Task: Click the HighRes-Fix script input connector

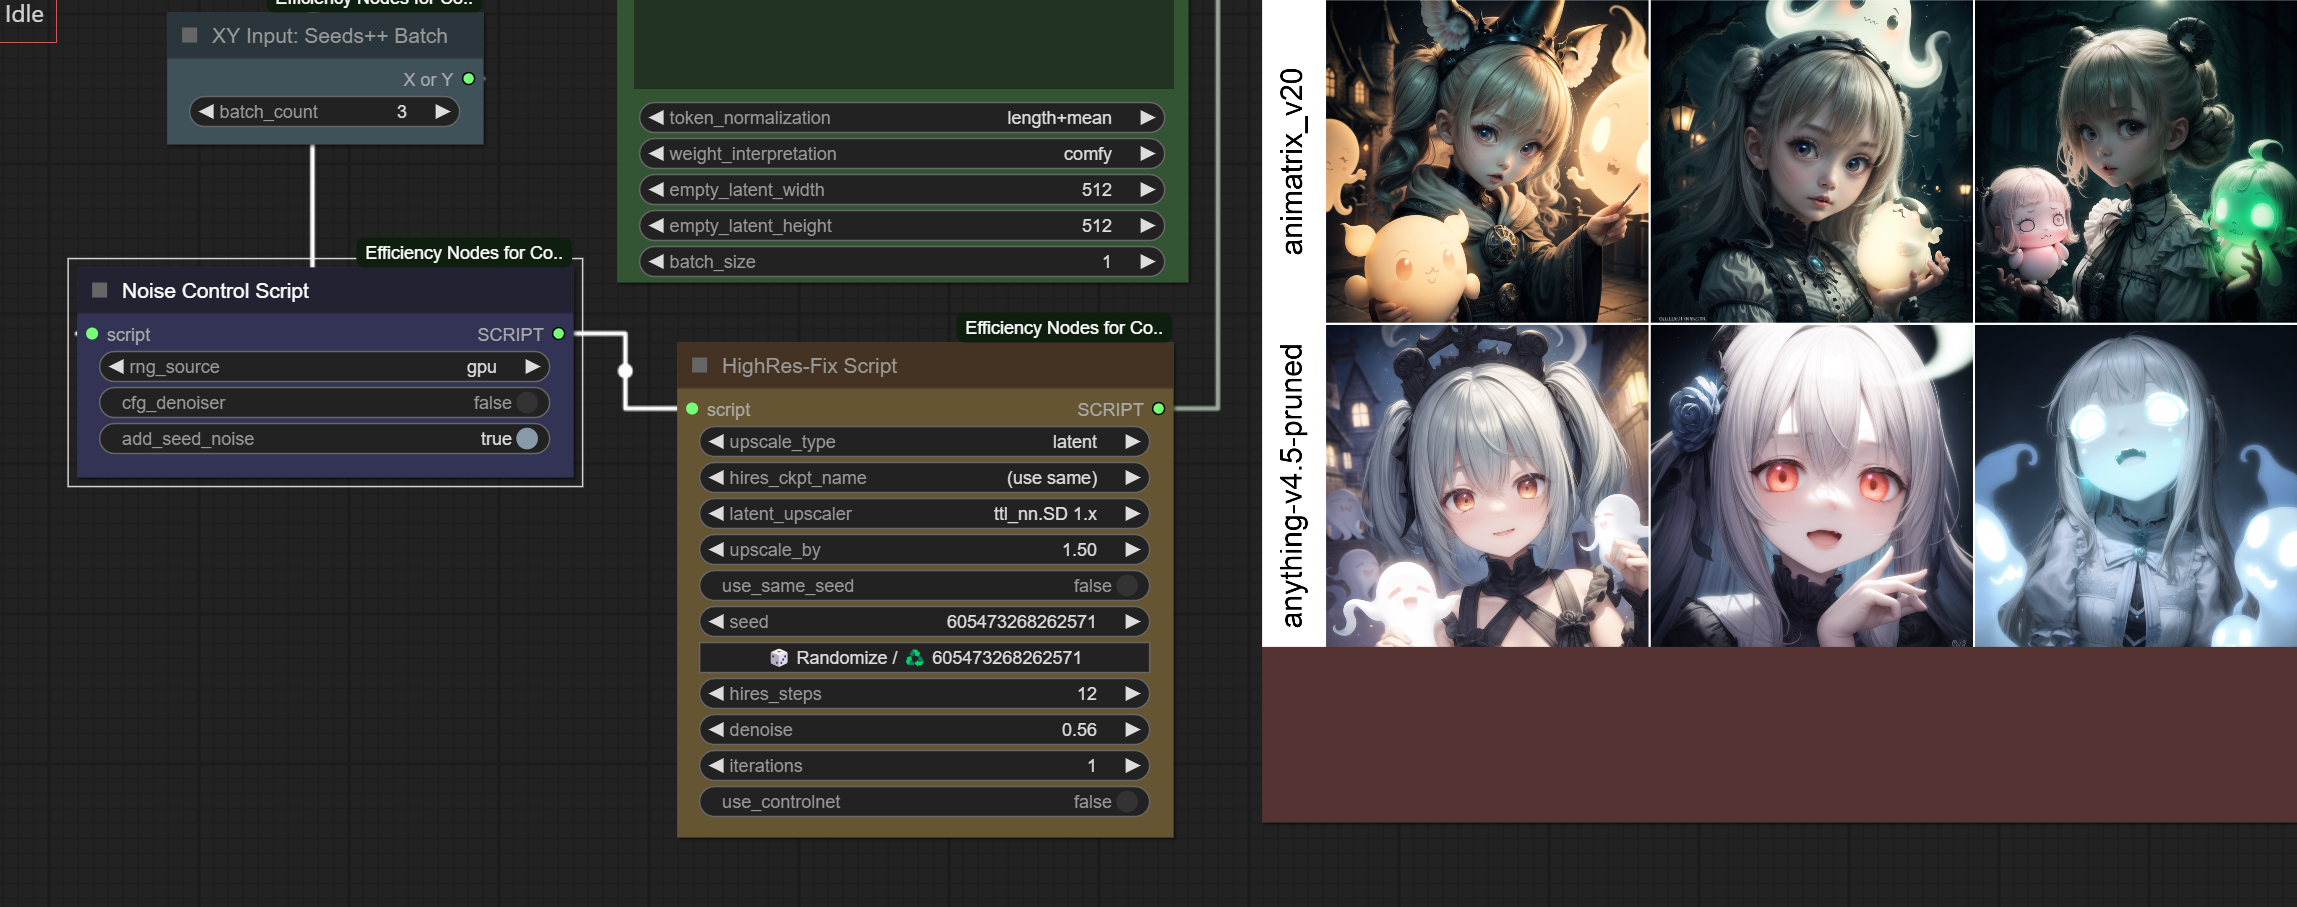Action: coord(692,409)
